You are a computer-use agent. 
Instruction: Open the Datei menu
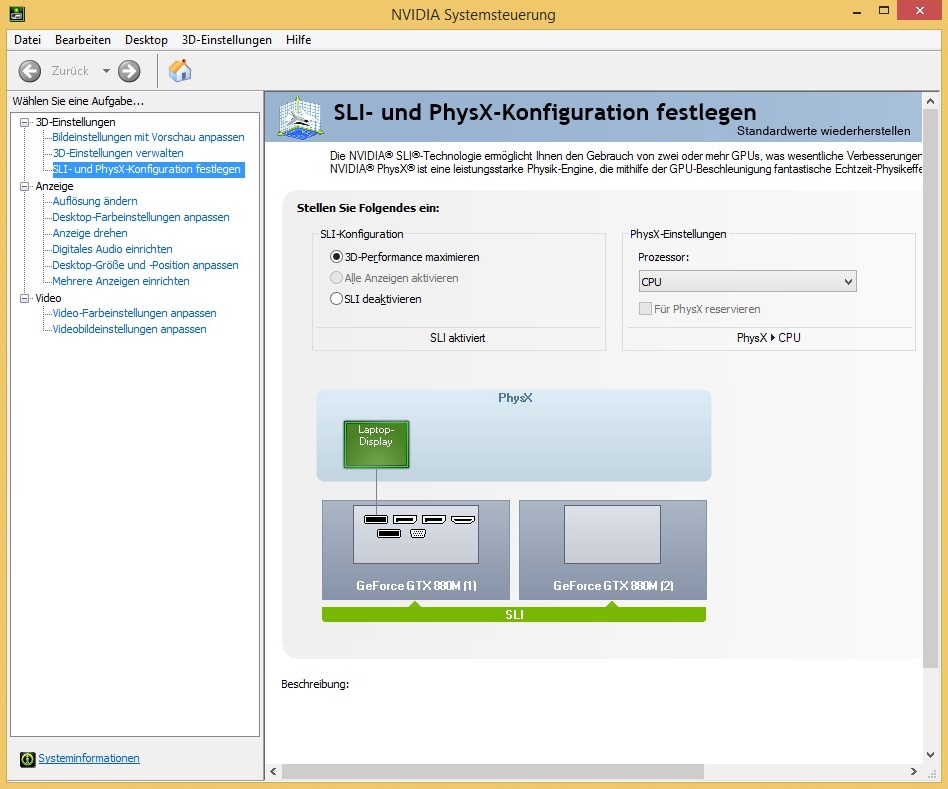[27, 40]
